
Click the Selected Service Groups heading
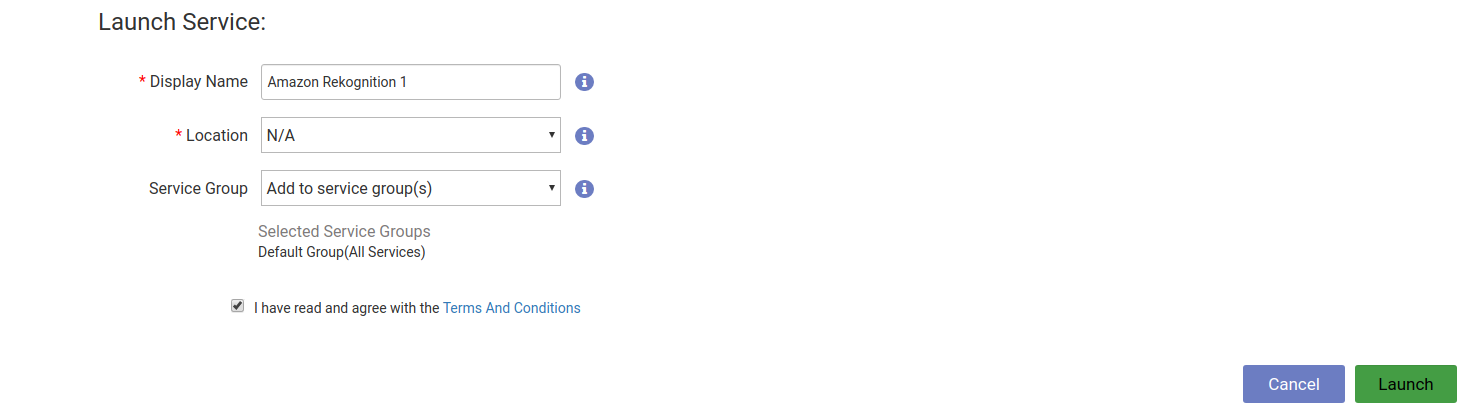tap(344, 231)
